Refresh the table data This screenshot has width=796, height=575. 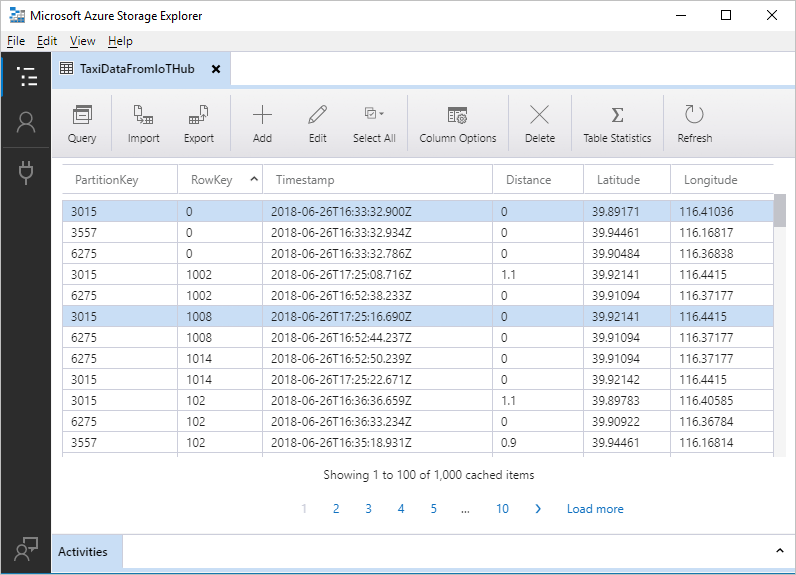pyautogui.click(x=694, y=124)
